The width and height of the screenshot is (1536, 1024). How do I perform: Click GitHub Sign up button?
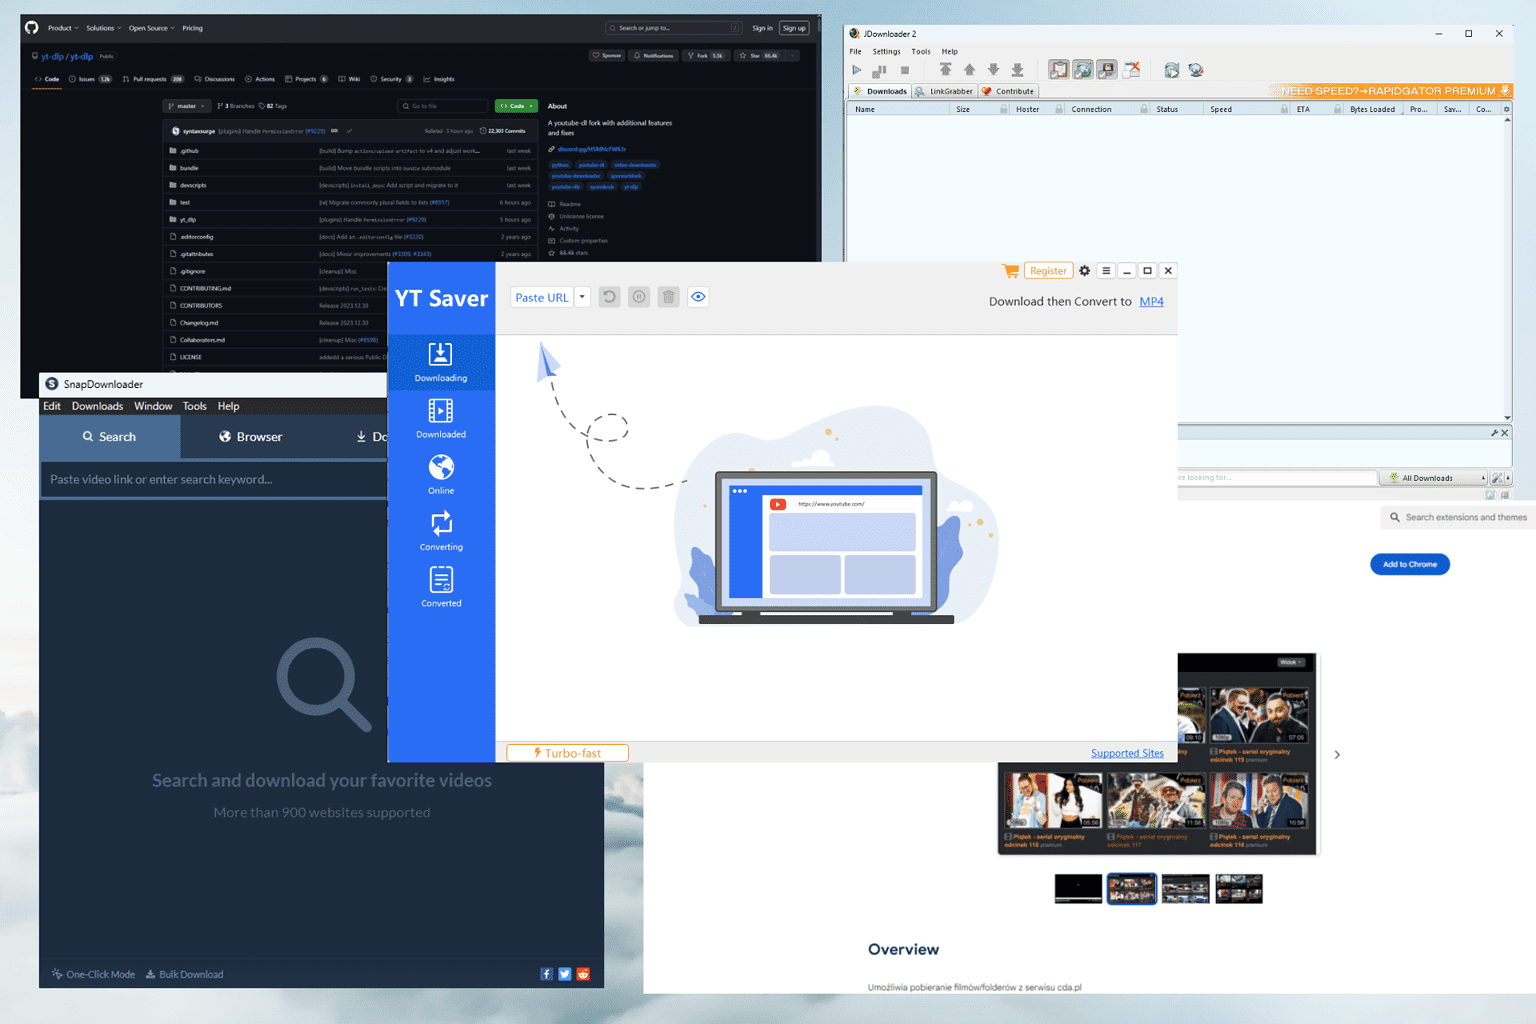(794, 28)
